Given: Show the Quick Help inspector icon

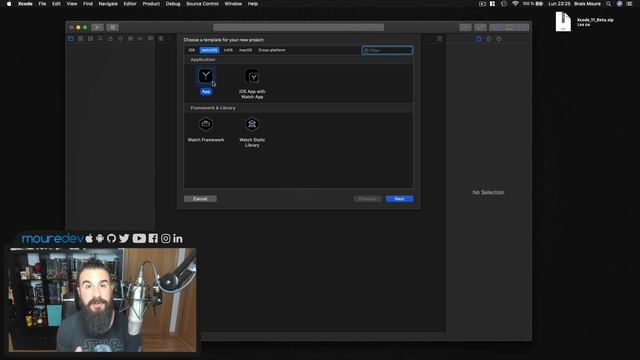Looking at the screenshot, I should [x=499, y=39].
